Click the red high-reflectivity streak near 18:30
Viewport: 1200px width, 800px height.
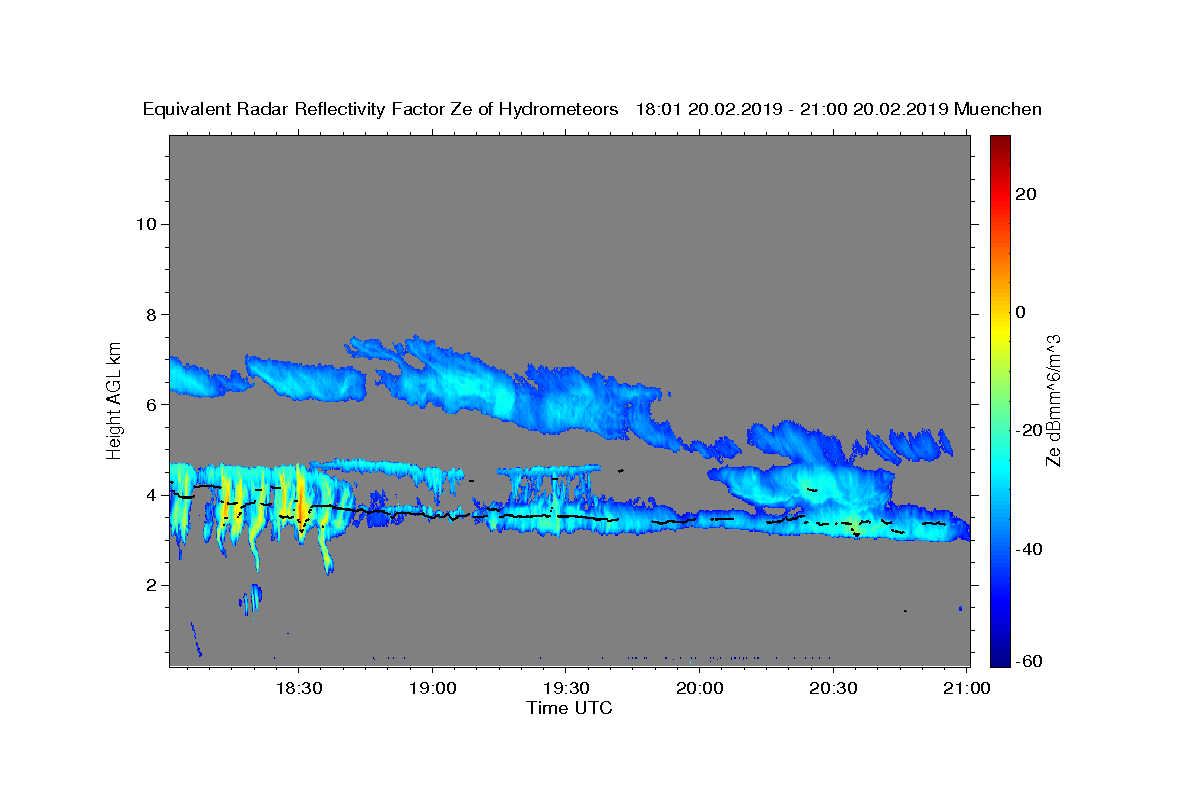coord(301,497)
